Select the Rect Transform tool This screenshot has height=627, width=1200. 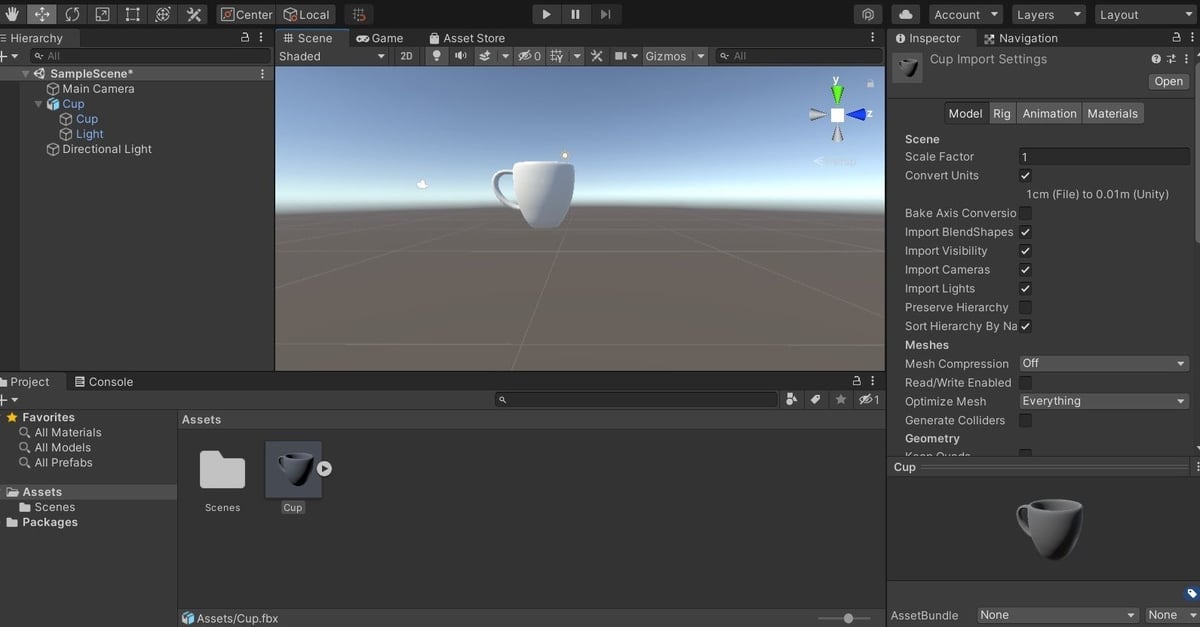point(131,14)
